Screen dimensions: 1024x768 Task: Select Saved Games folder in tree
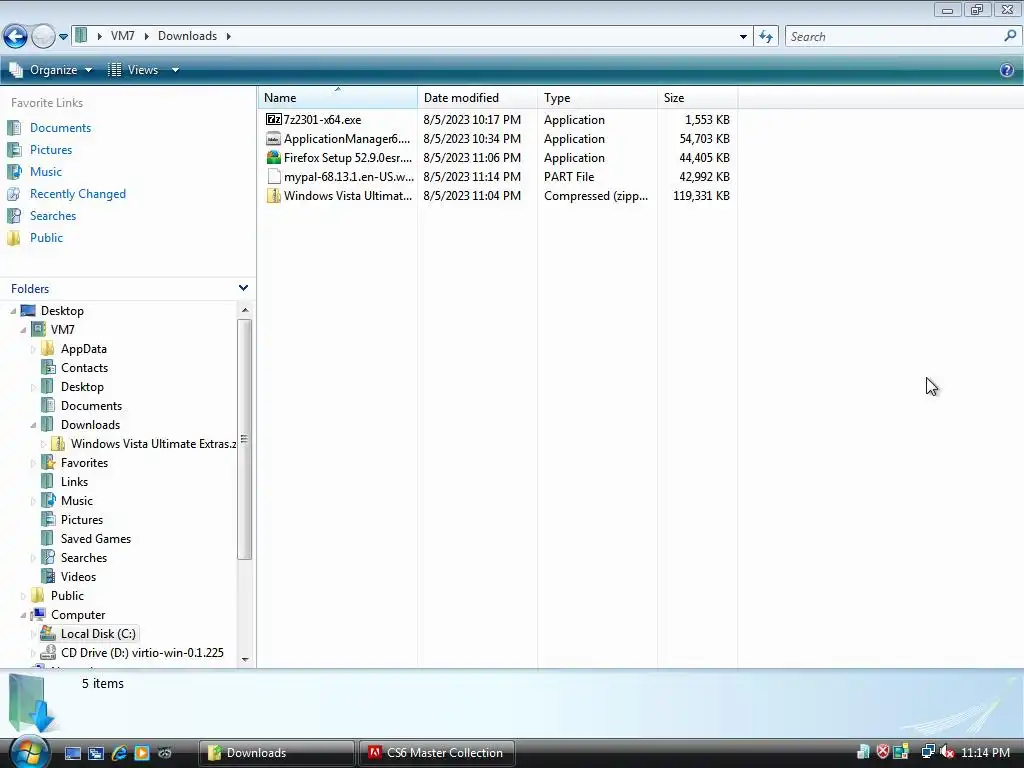(95, 539)
